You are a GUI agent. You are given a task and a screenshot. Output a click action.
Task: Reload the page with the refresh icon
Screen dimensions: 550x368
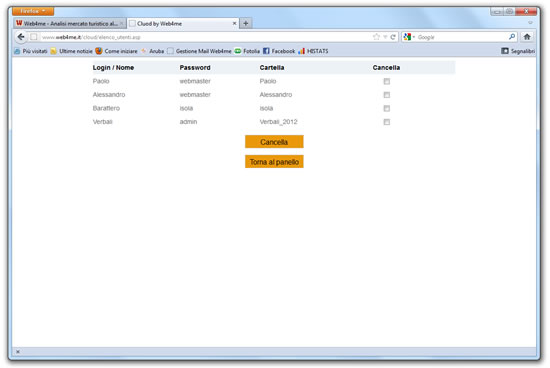point(393,37)
